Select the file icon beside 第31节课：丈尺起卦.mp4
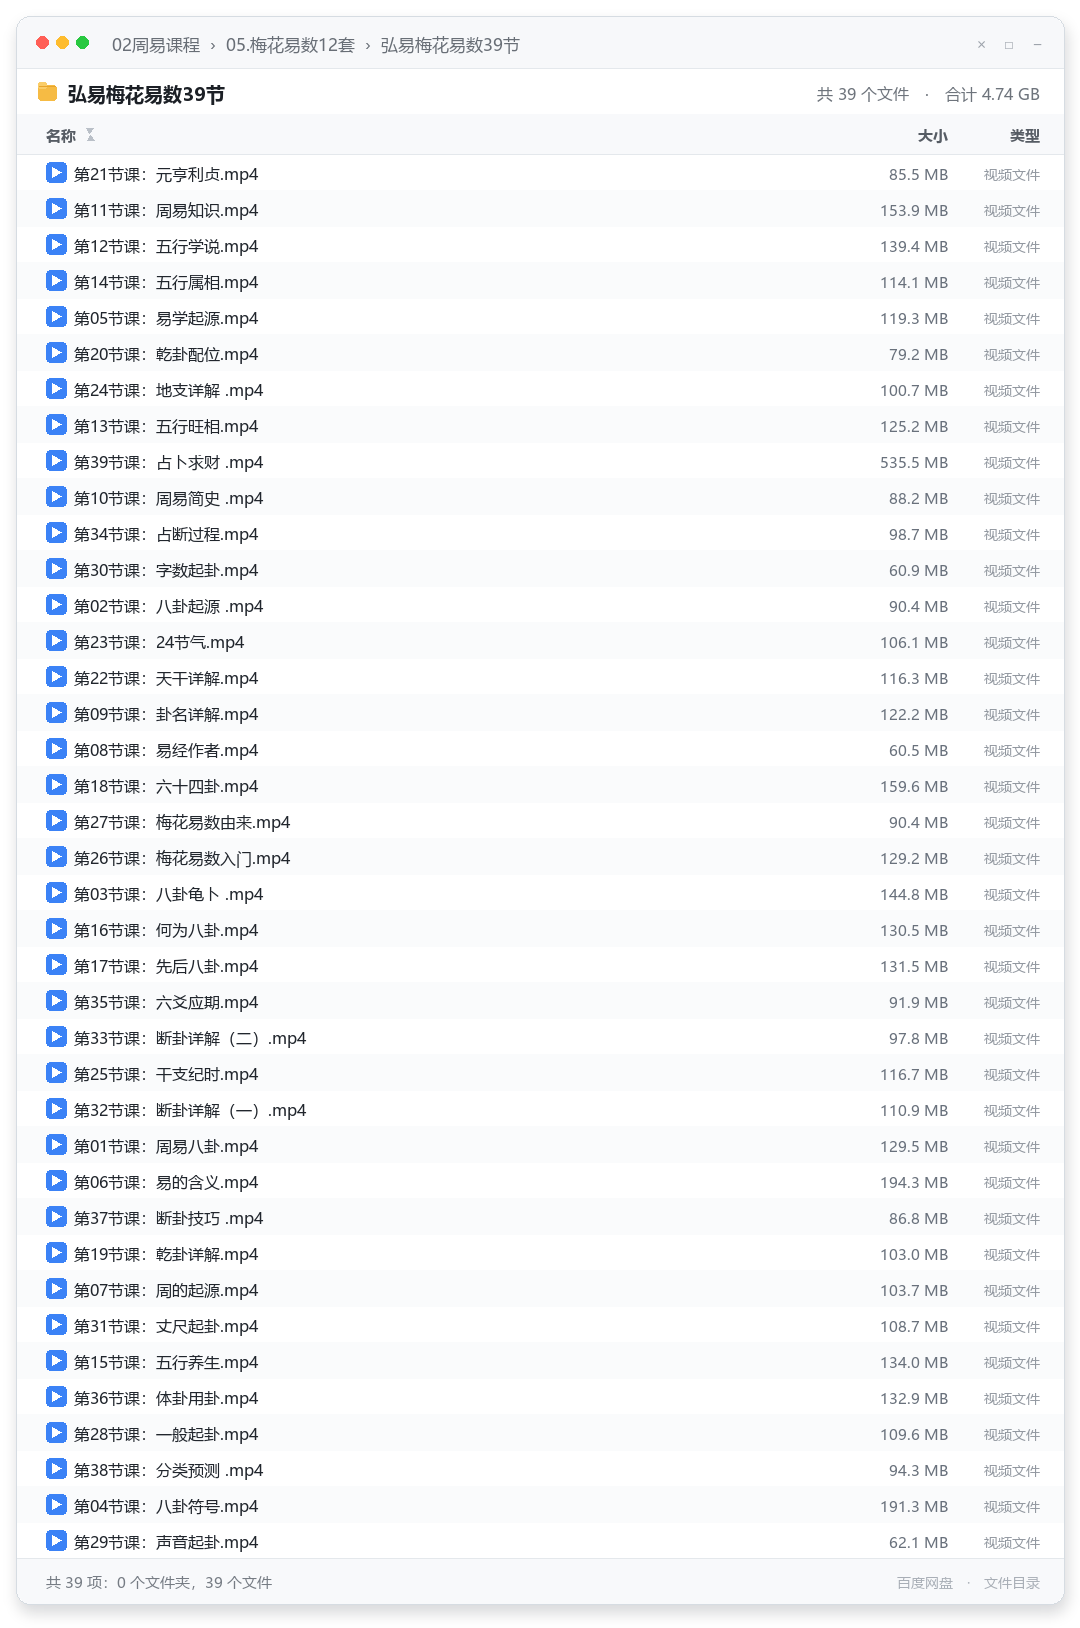This screenshot has height=1628, width=1080. [56, 1325]
